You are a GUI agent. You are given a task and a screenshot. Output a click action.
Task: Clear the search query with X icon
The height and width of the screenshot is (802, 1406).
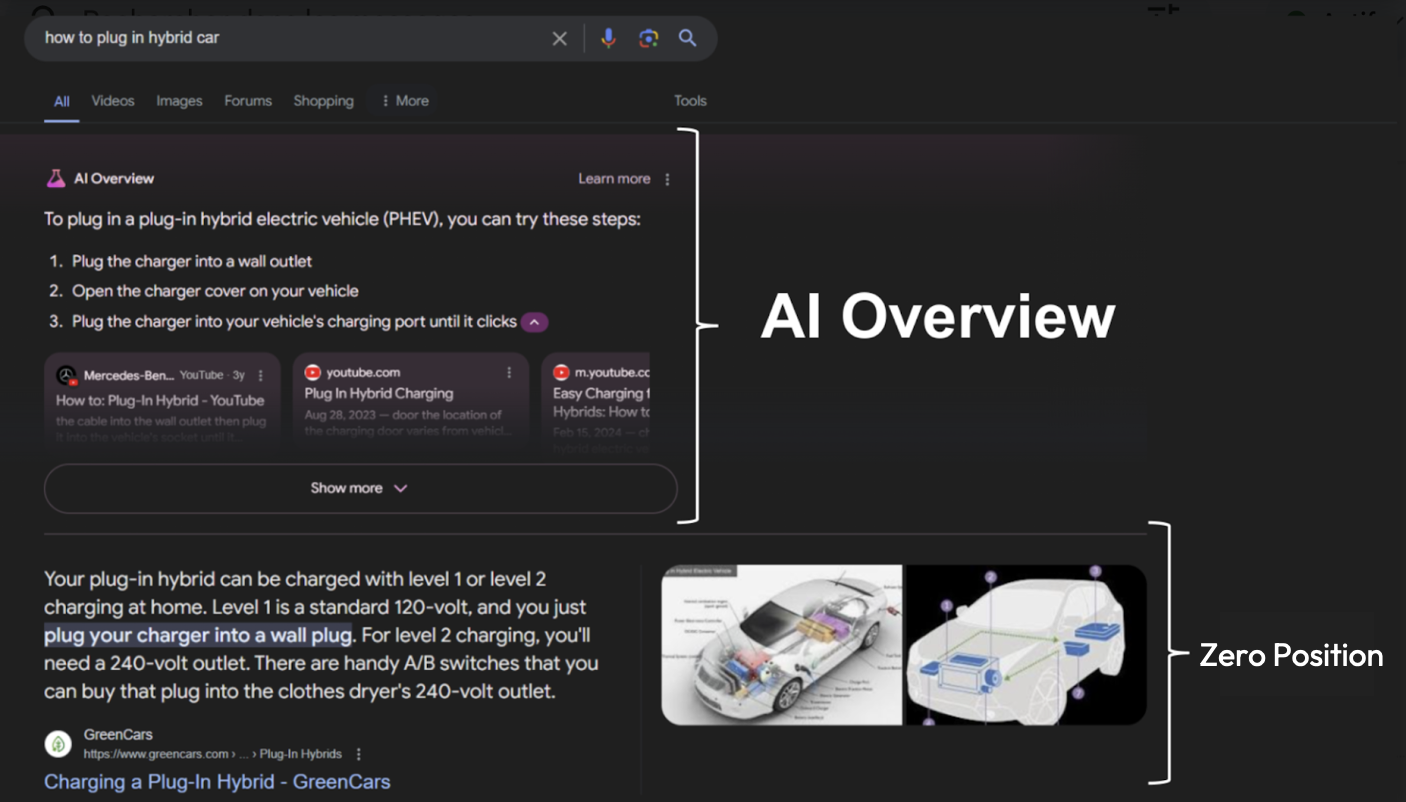click(x=559, y=38)
